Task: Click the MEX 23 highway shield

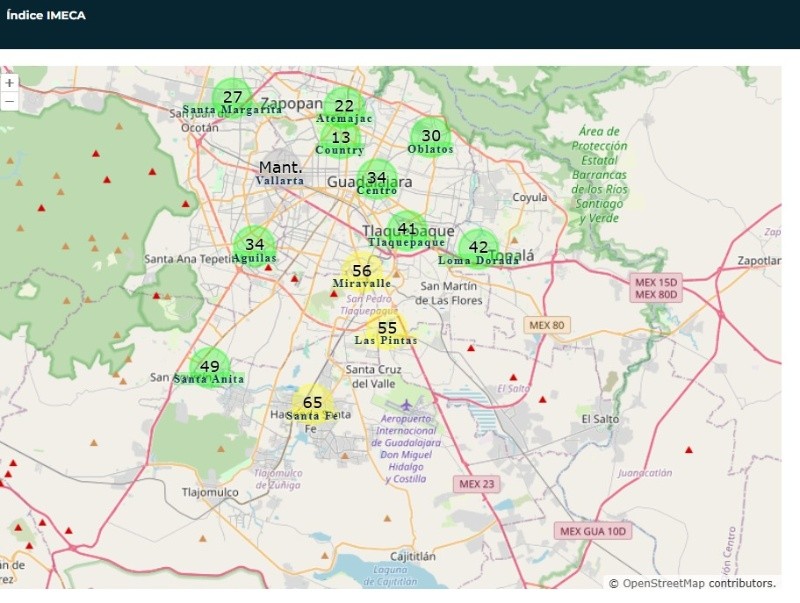Action: pyautogui.click(x=476, y=484)
